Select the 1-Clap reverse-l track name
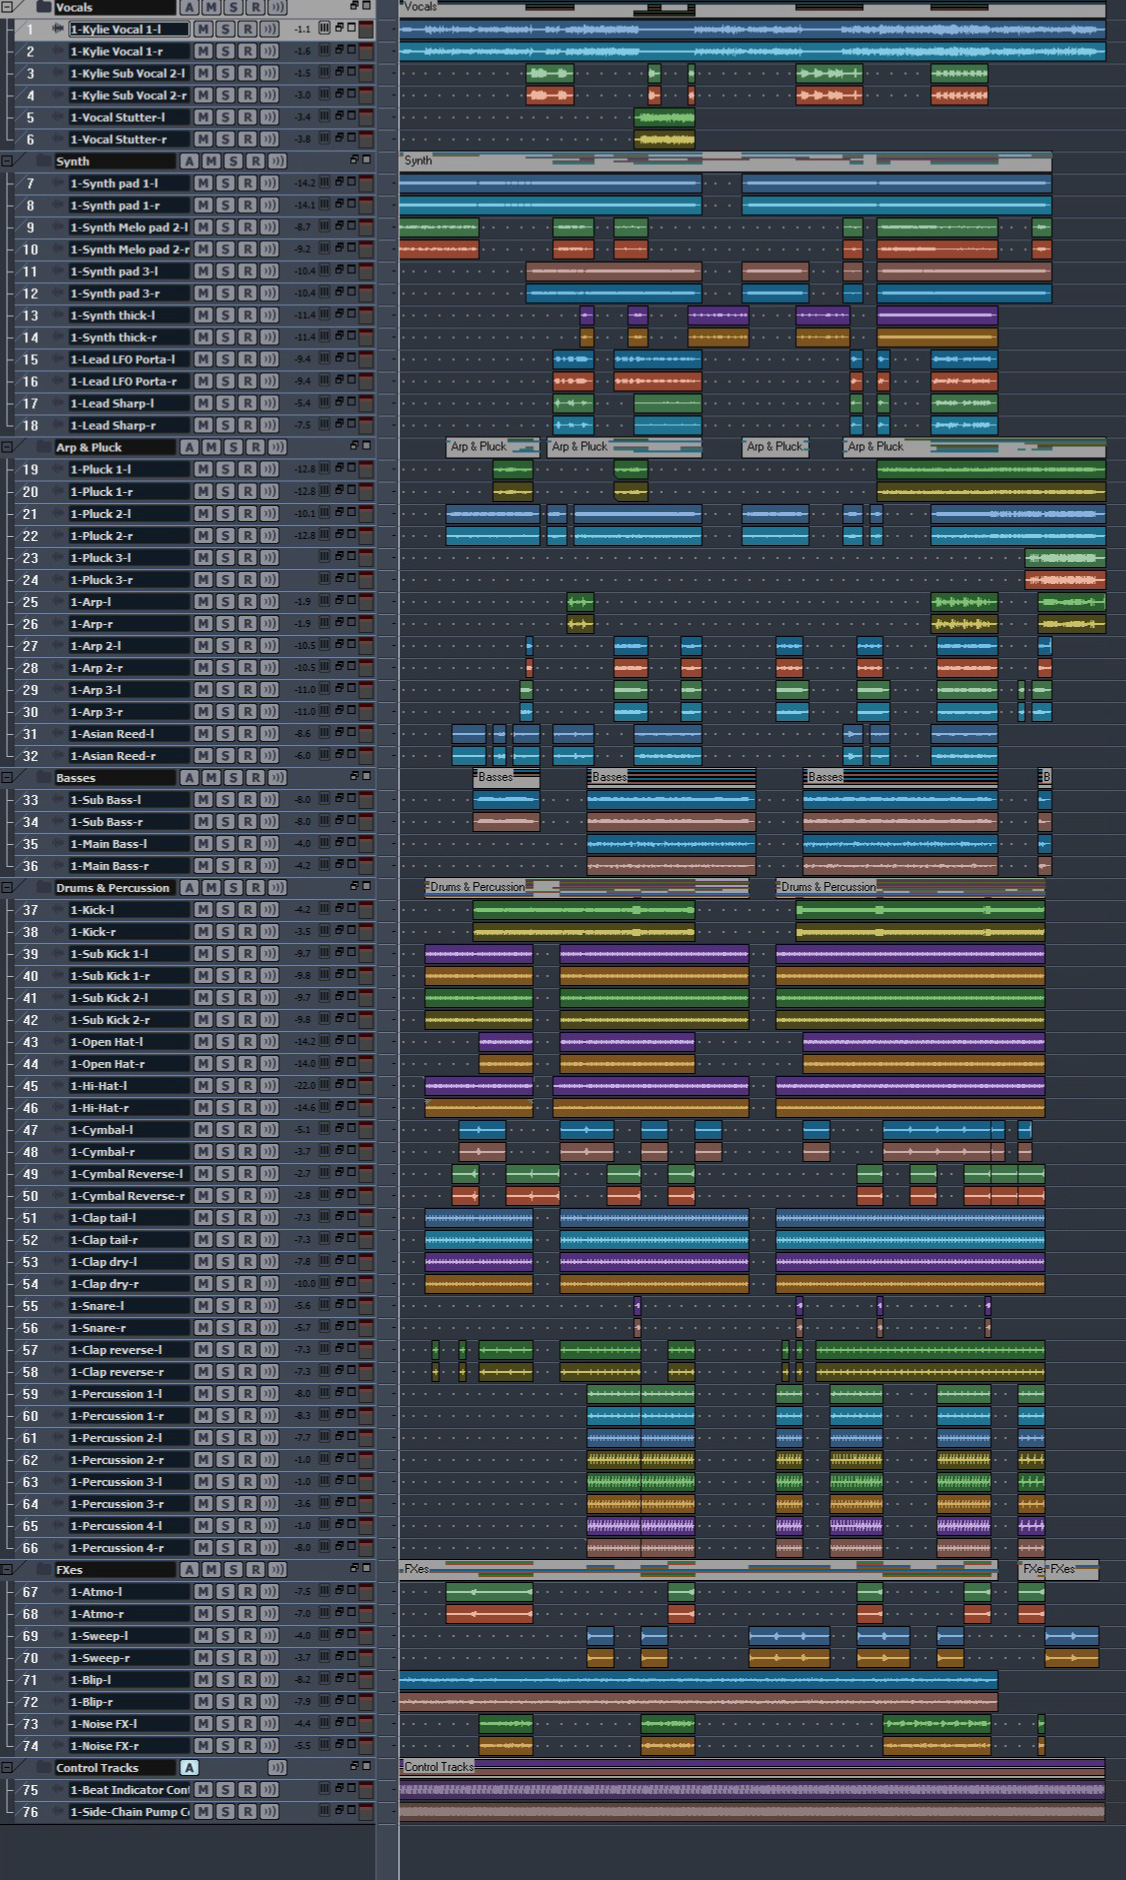The height and width of the screenshot is (1880, 1126). point(128,1350)
